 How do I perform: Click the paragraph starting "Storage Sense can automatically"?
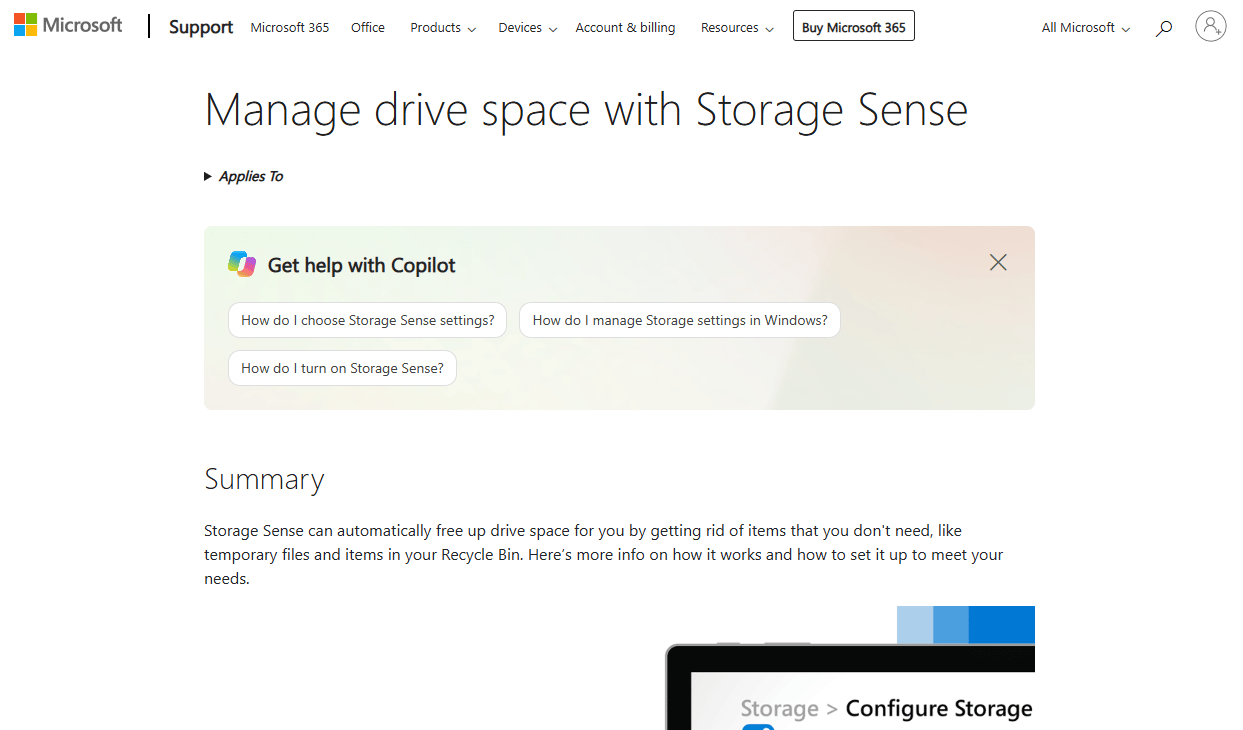604,554
